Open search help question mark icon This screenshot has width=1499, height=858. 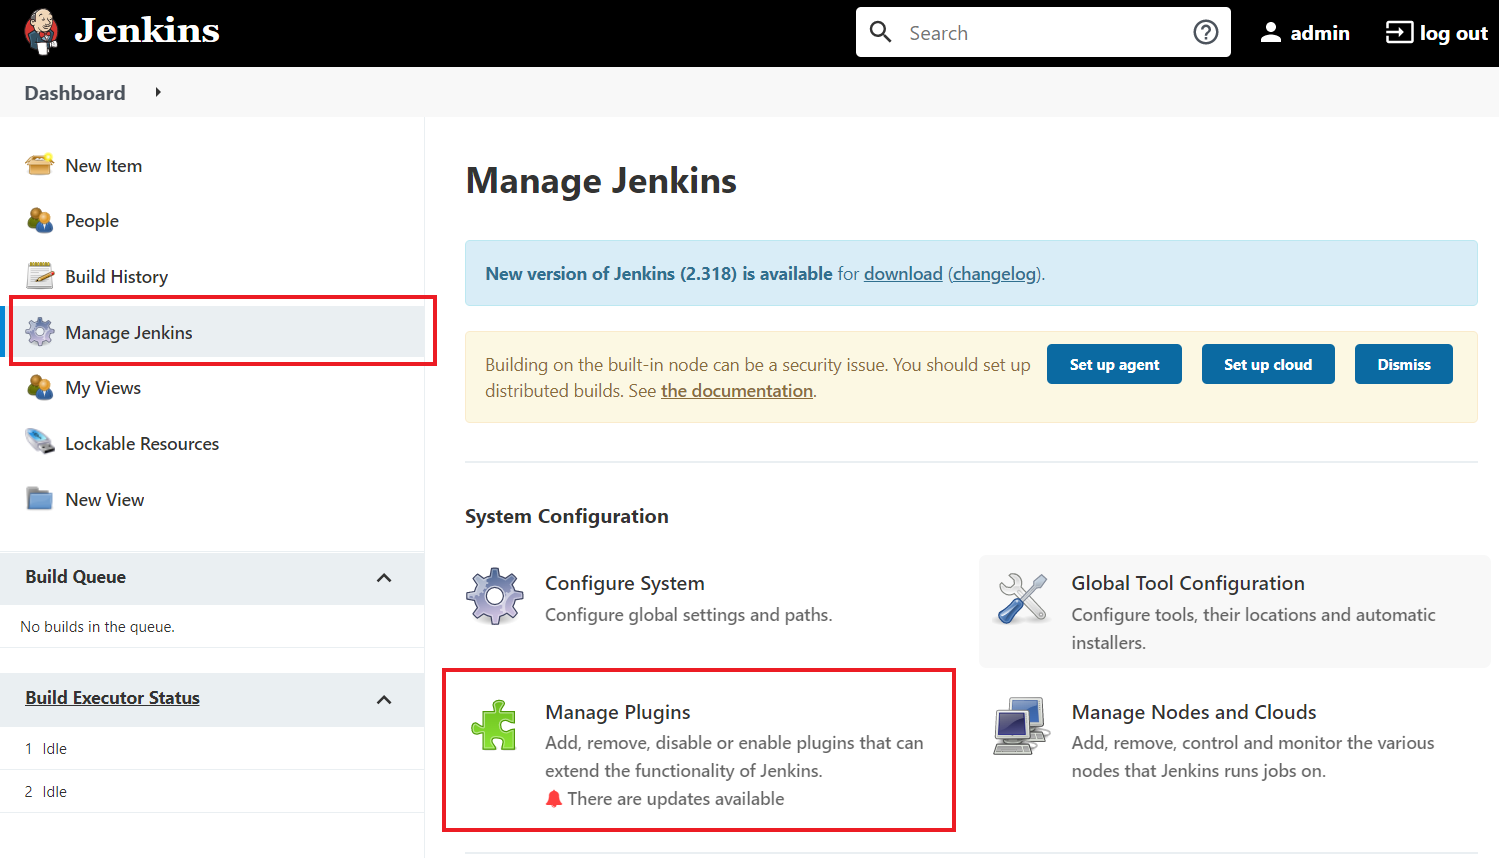point(1206,33)
